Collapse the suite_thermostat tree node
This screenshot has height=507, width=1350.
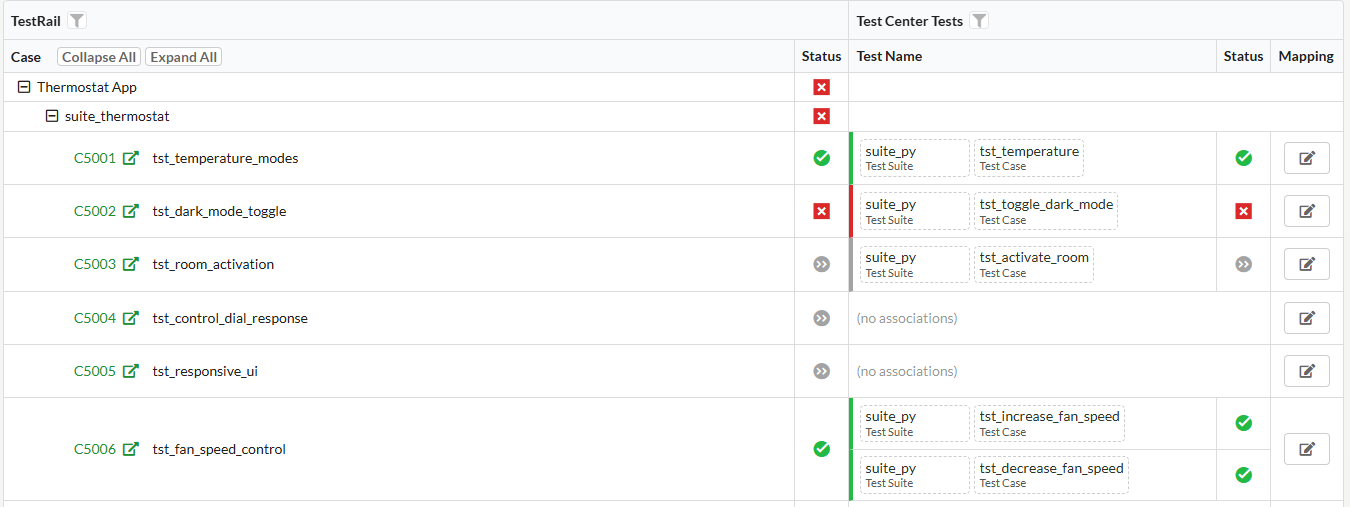point(52,116)
